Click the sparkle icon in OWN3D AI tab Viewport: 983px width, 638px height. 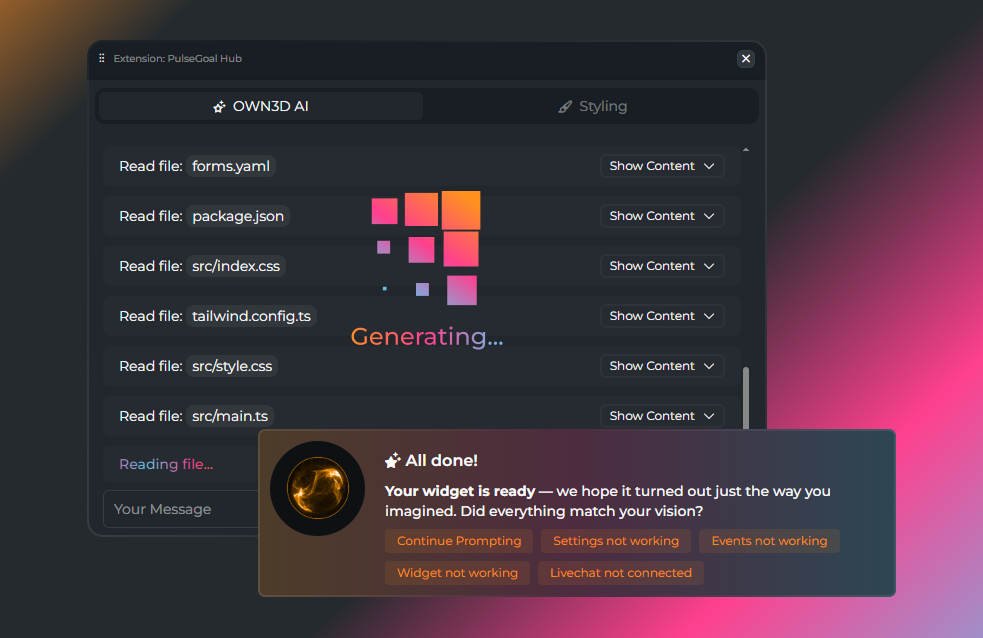[x=220, y=107]
